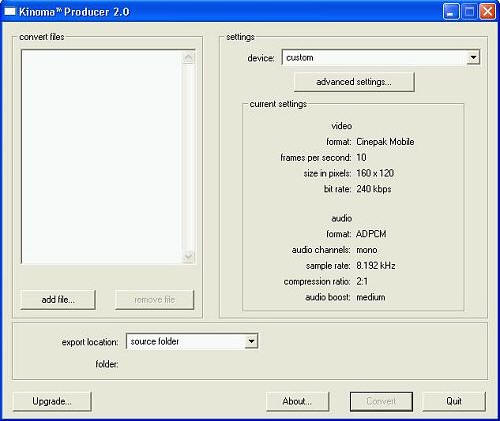Click the 160 x 120 size value
Screen dimensions: 500x421
pos(375,173)
